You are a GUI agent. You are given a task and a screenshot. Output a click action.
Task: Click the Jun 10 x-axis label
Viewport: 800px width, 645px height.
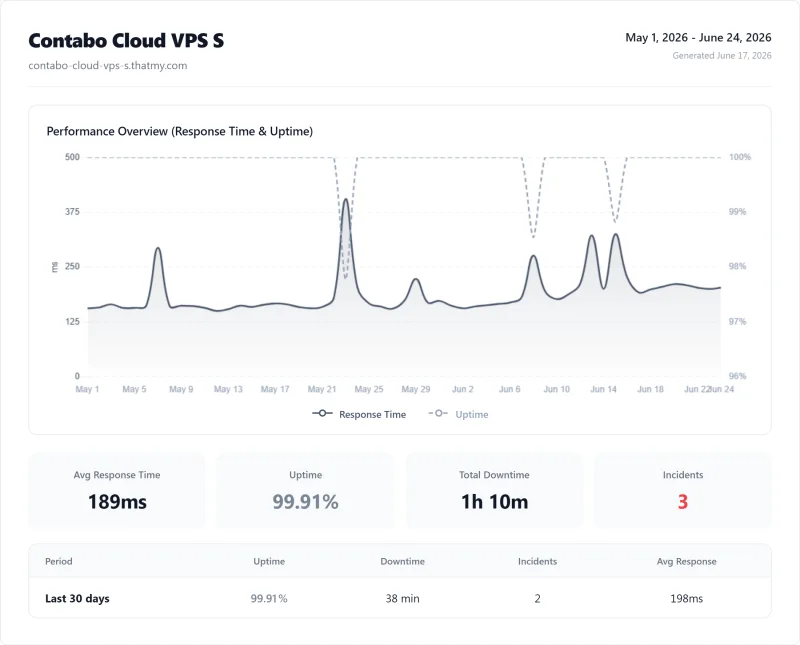pyautogui.click(x=557, y=389)
